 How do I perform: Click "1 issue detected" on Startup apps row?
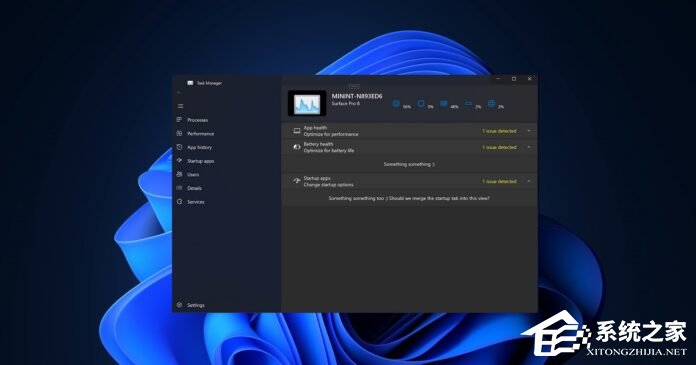click(499, 181)
